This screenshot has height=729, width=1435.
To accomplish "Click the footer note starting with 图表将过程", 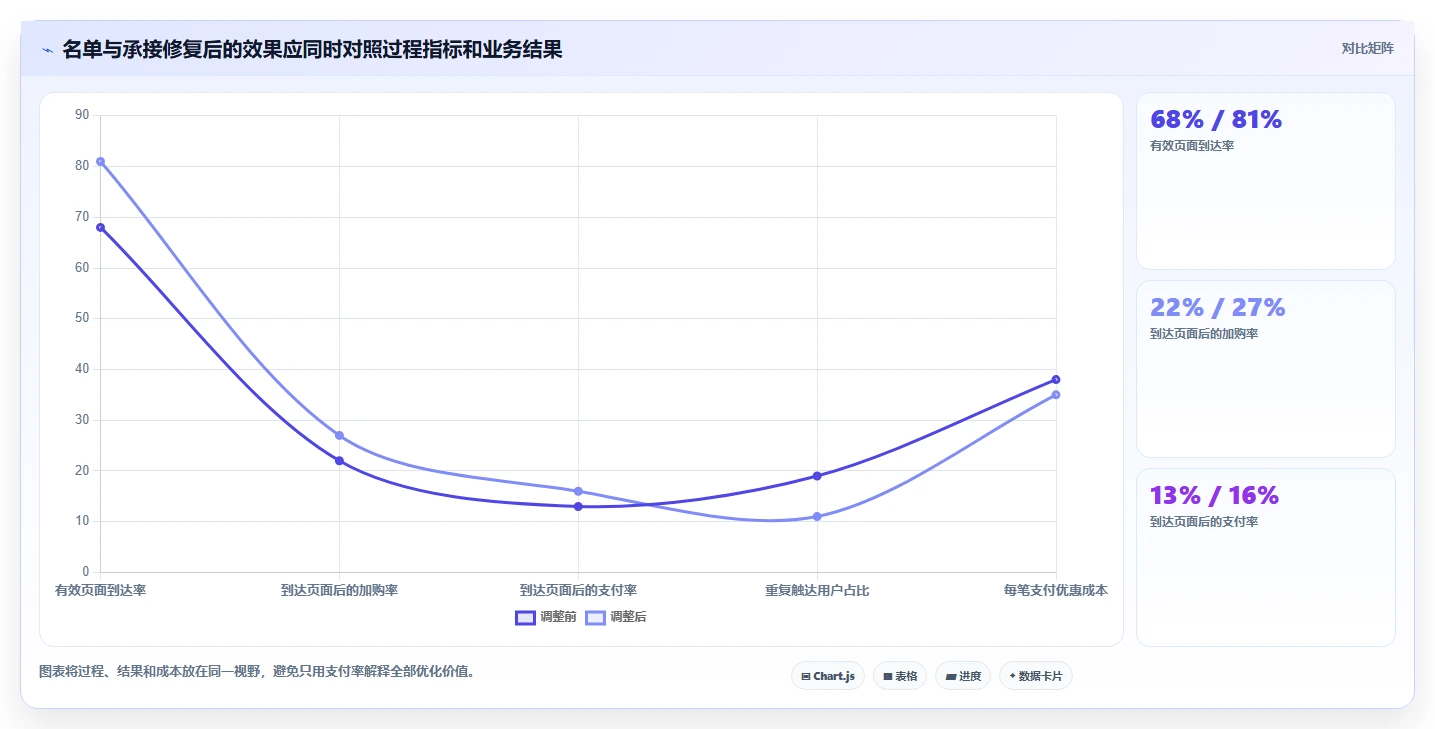I will pyautogui.click(x=257, y=672).
